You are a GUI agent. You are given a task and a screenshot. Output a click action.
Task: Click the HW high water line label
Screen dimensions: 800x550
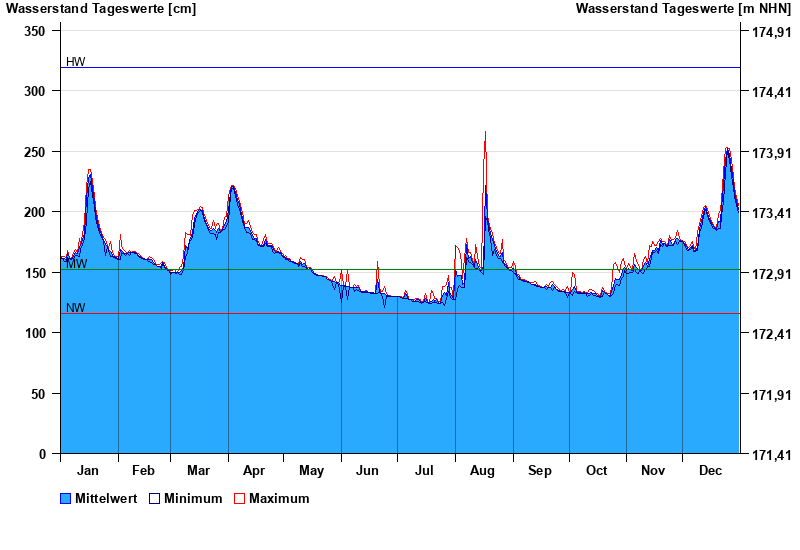[76, 62]
